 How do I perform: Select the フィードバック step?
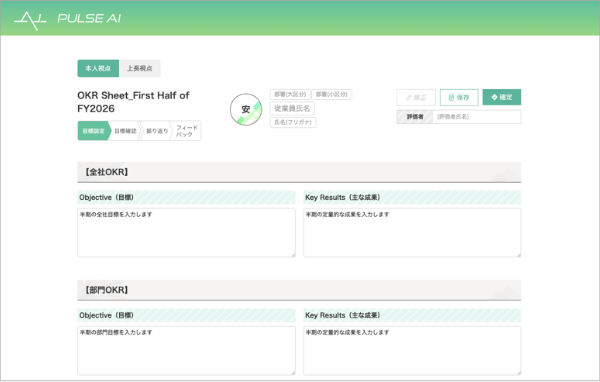[x=187, y=131]
